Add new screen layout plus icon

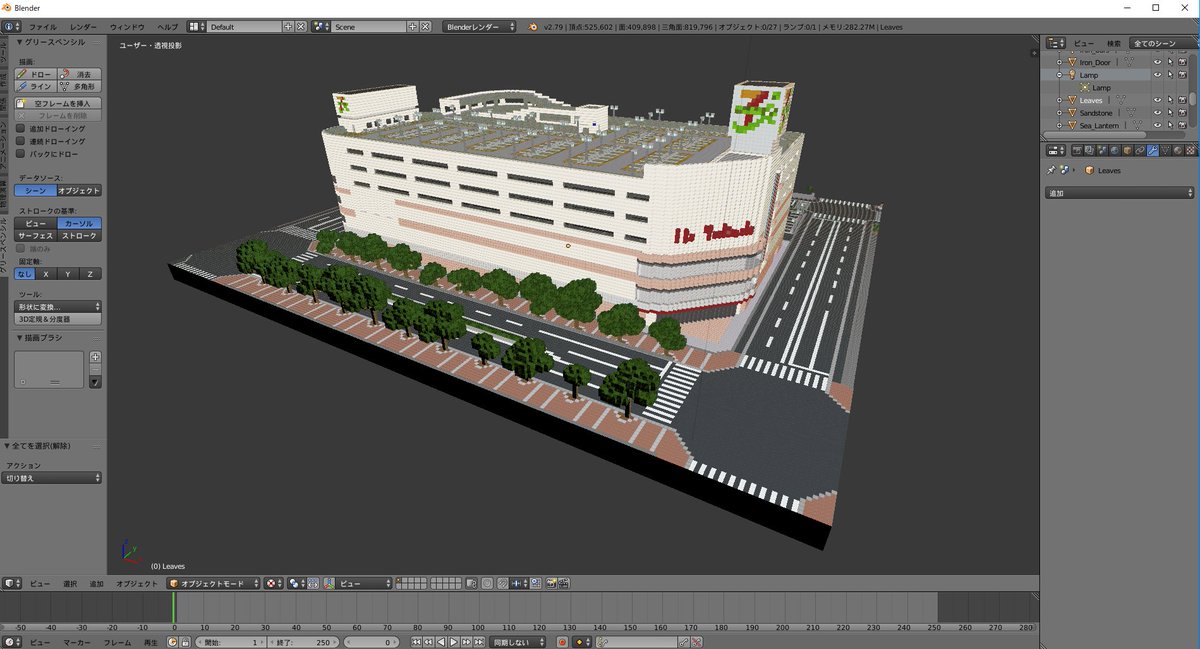(x=288, y=27)
